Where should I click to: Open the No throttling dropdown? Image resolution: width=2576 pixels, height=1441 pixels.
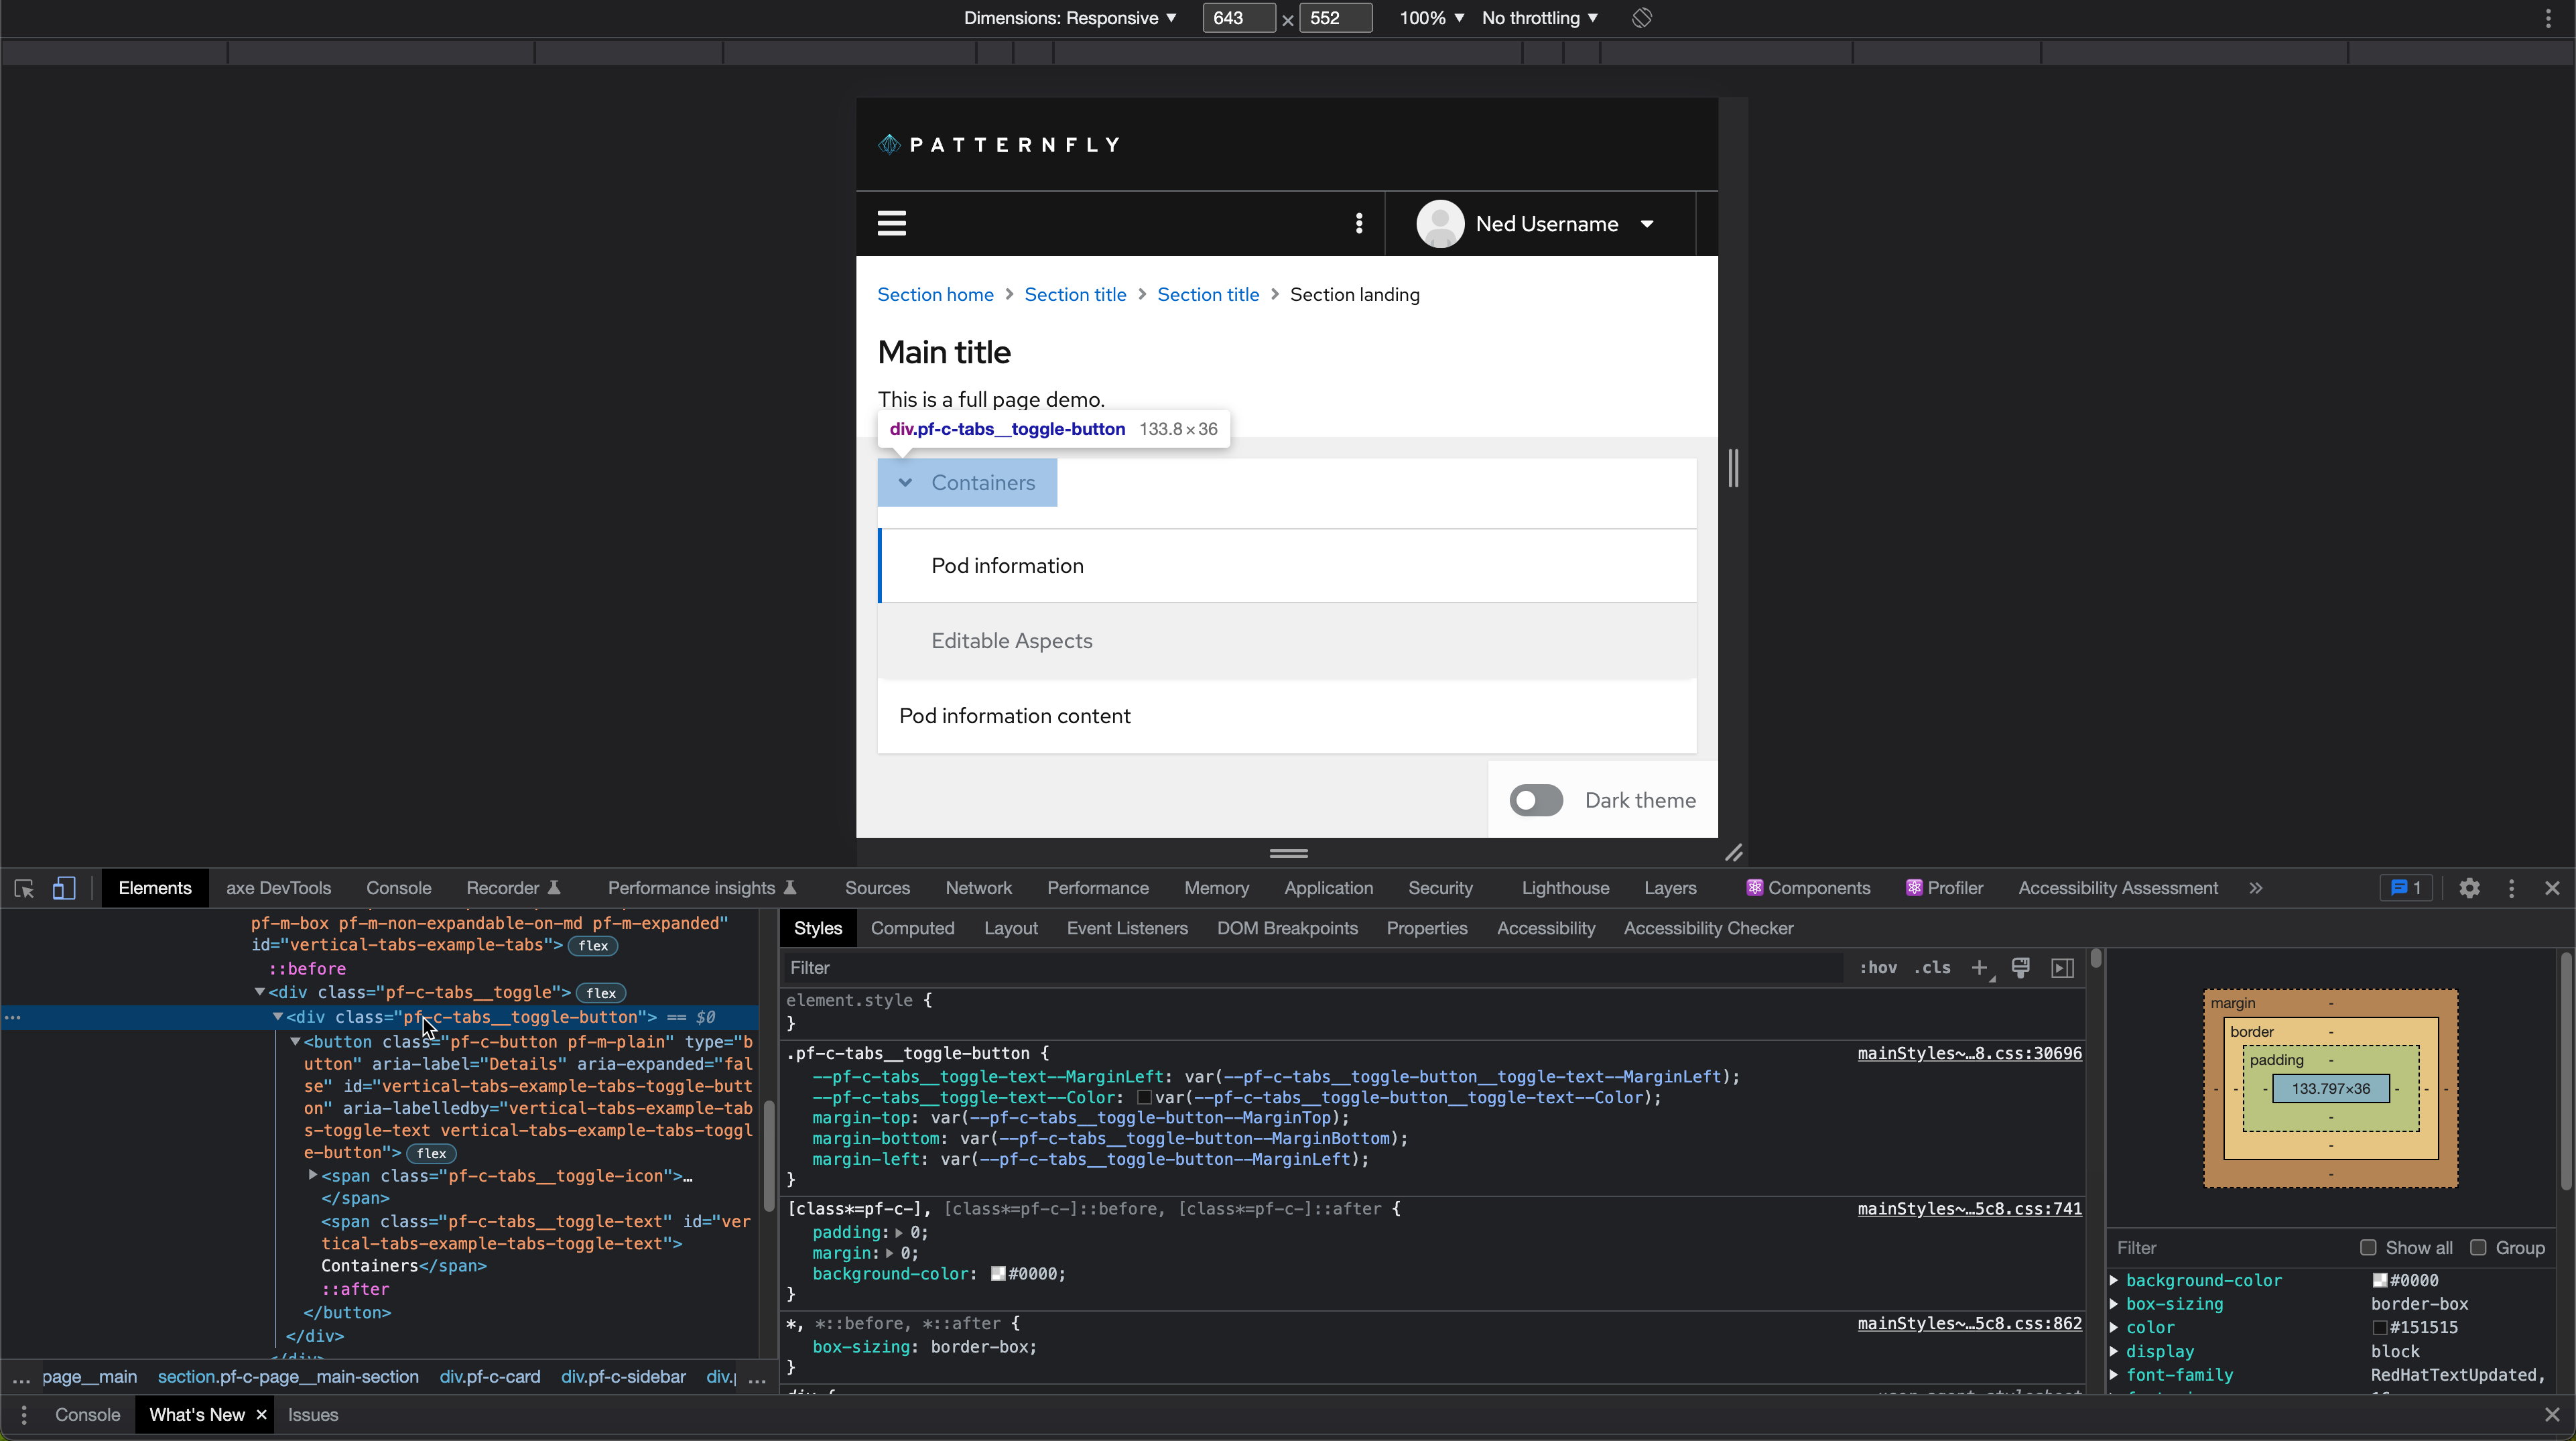1539,18
